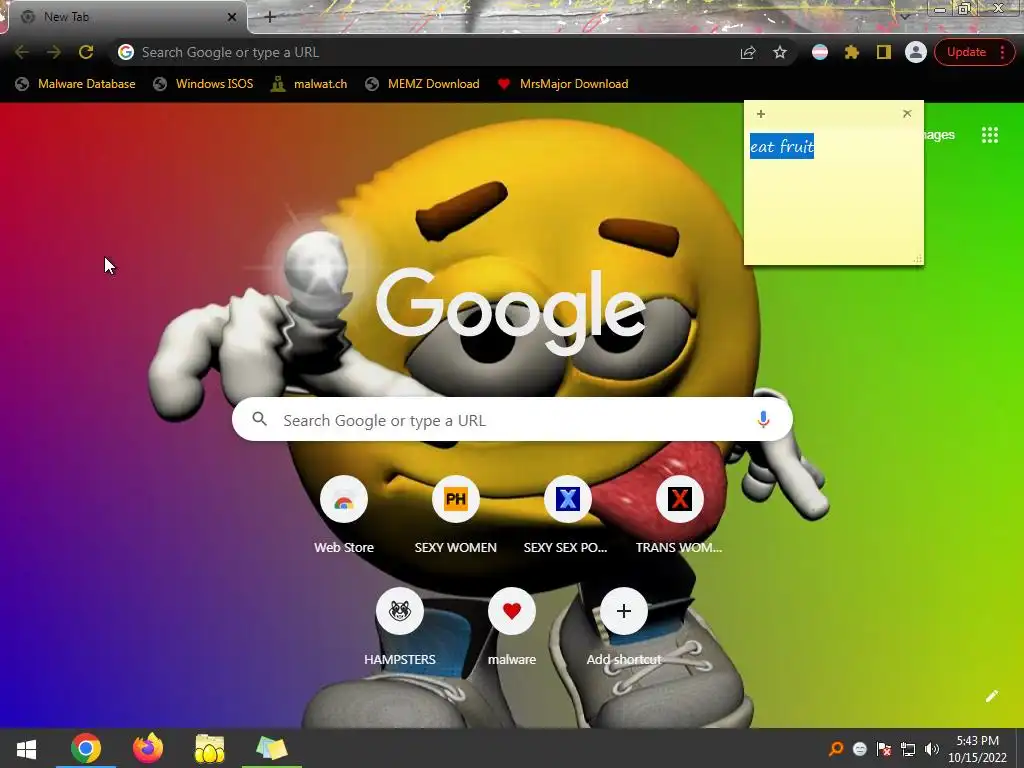Click the flag with red X tray icon

[x=884, y=749]
